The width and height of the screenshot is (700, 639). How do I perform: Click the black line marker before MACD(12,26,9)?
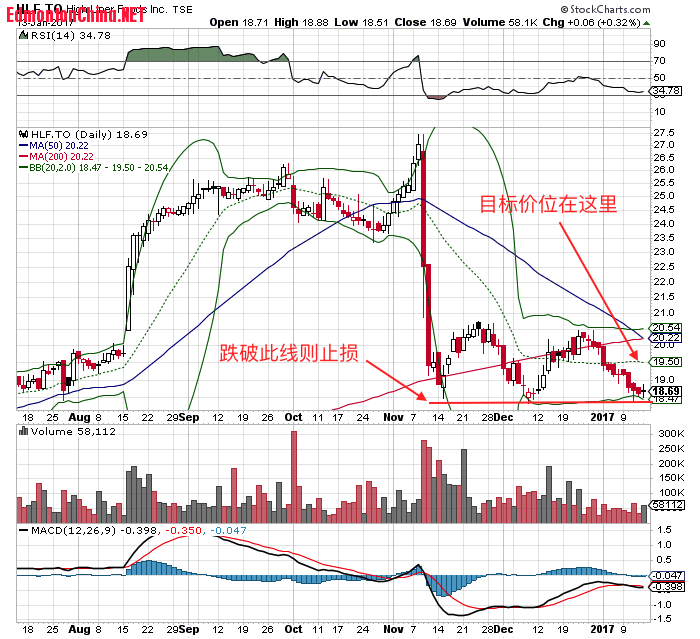[x=24, y=530]
